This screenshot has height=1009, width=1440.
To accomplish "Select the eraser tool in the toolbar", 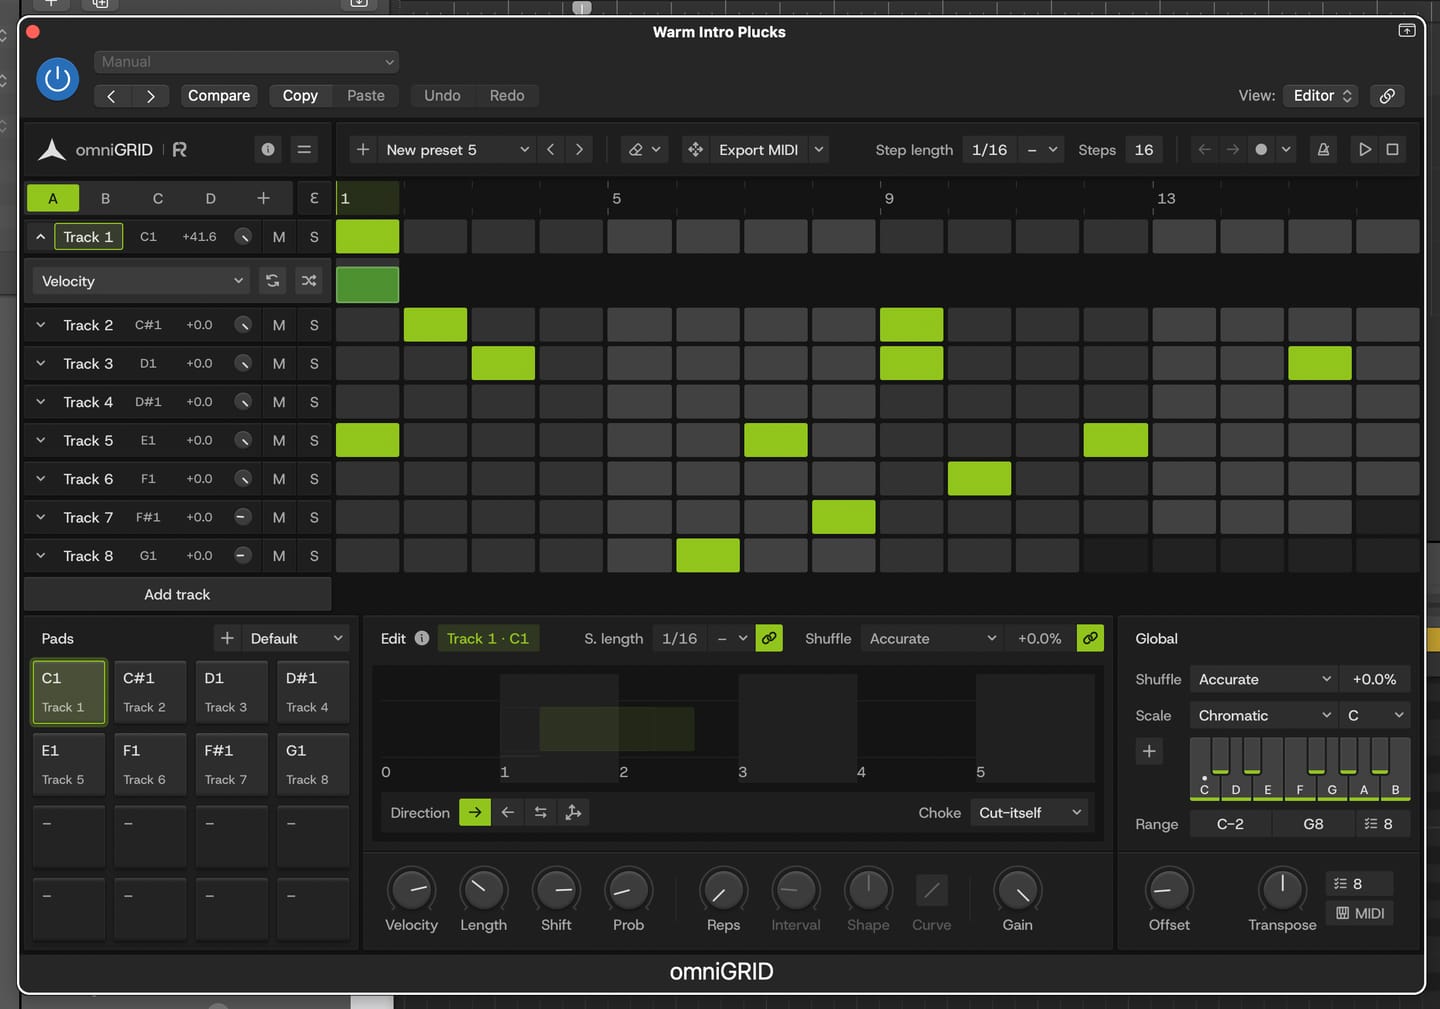I will tap(636, 150).
